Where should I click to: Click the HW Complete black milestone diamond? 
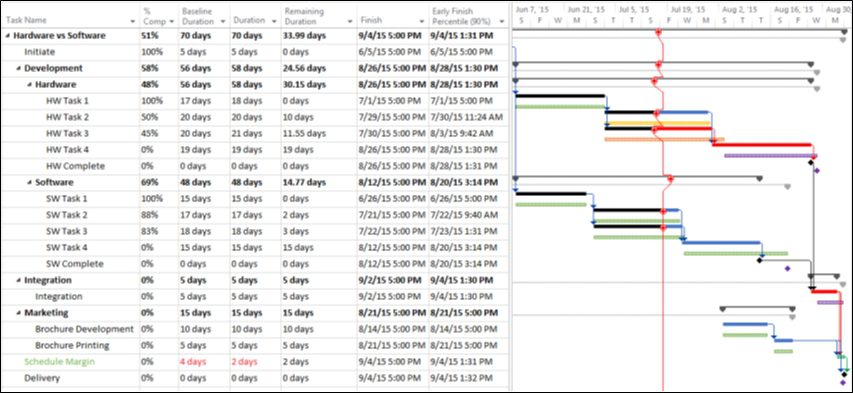coord(811,163)
